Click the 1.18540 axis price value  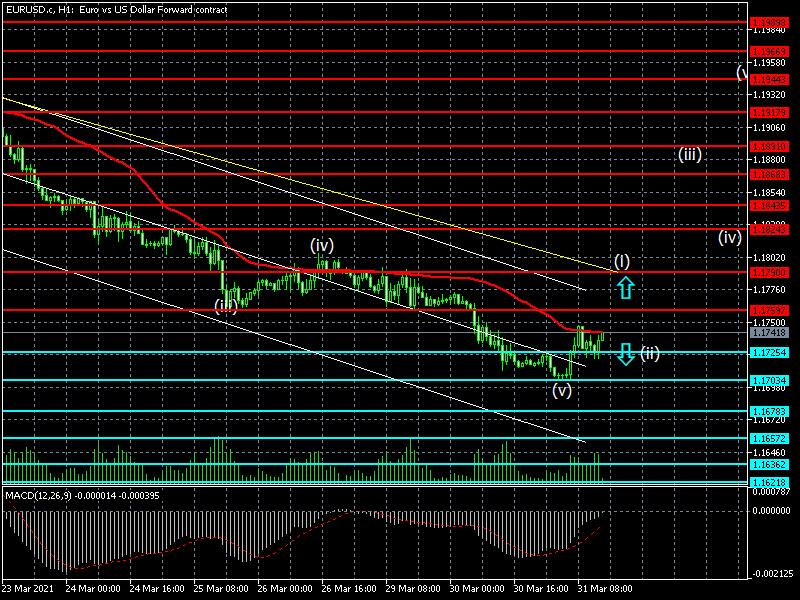pyautogui.click(x=769, y=192)
